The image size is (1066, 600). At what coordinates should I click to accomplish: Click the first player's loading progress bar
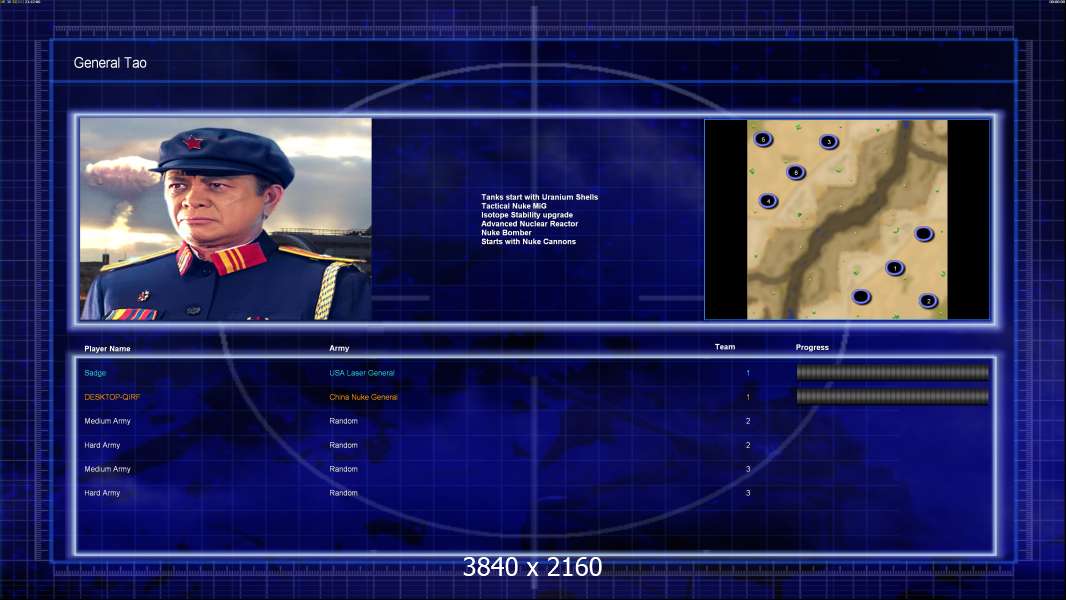(892, 373)
